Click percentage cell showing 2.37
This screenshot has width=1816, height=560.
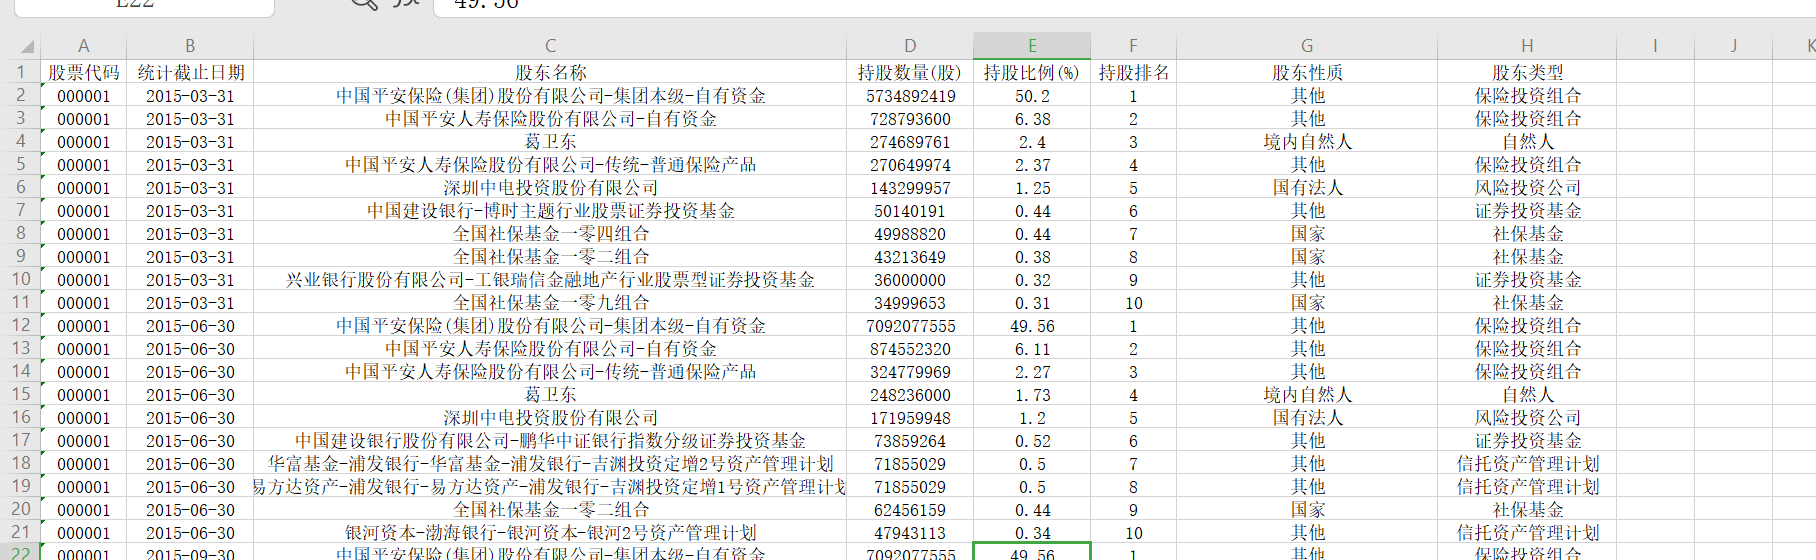[1032, 165]
